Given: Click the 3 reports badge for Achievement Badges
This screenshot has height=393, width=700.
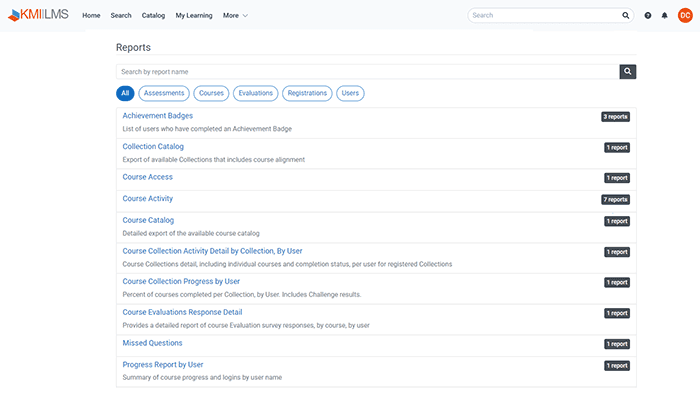Looking at the screenshot, I should point(615,117).
